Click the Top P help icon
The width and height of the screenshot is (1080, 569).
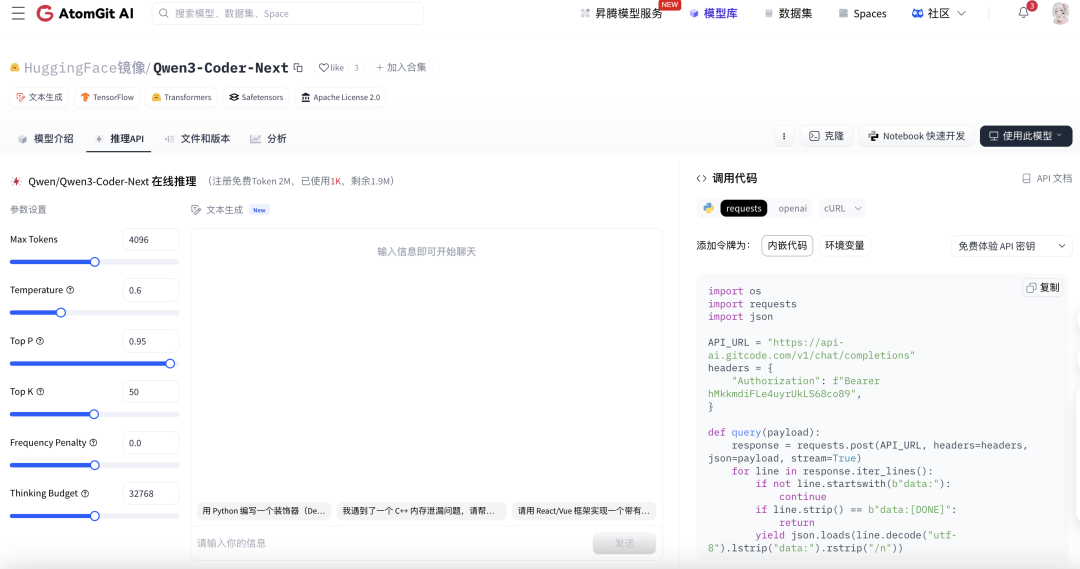click(x=40, y=341)
